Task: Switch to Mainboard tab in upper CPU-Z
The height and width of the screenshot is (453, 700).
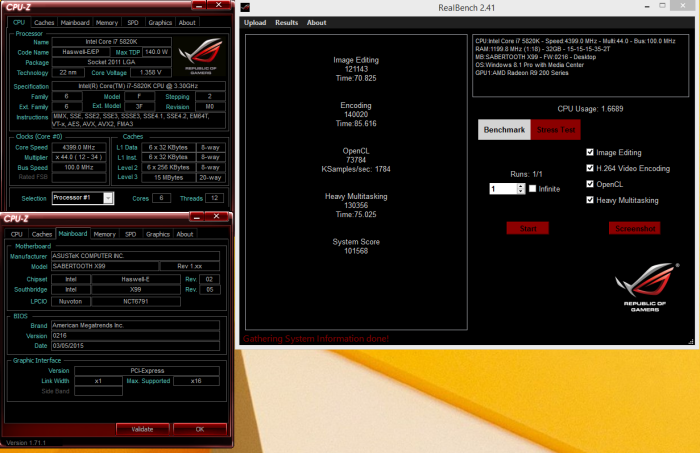Action: pyautogui.click(x=75, y=23)
